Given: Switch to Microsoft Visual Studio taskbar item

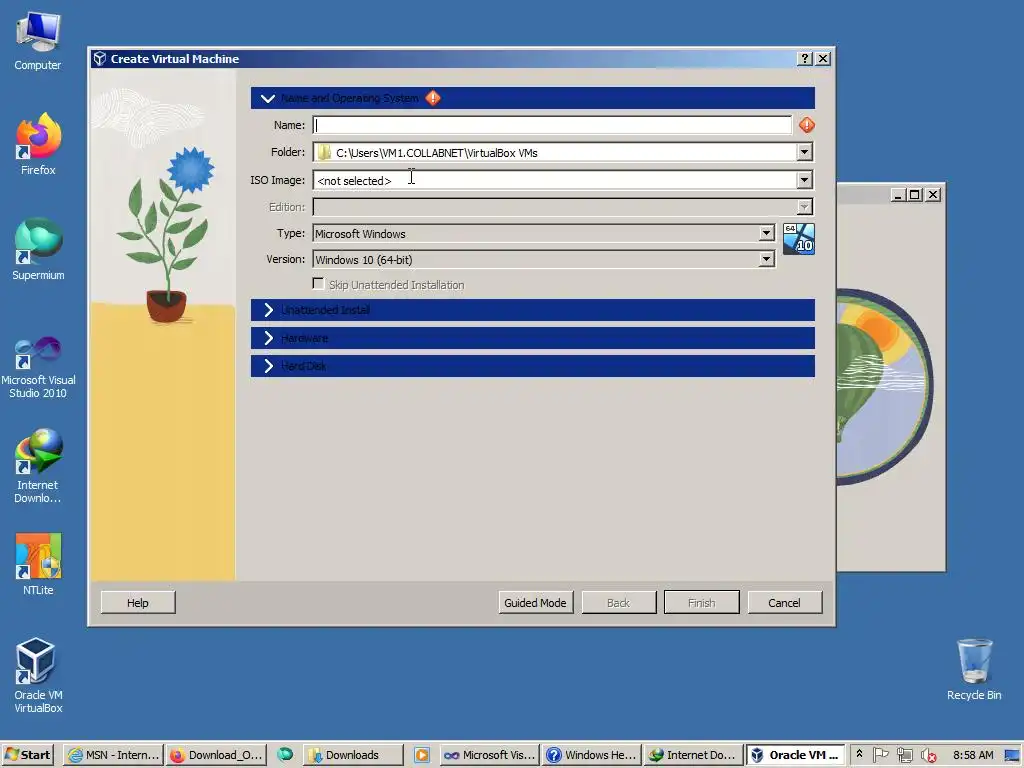Looking at the screenshot, I should (x=490, y=755).
